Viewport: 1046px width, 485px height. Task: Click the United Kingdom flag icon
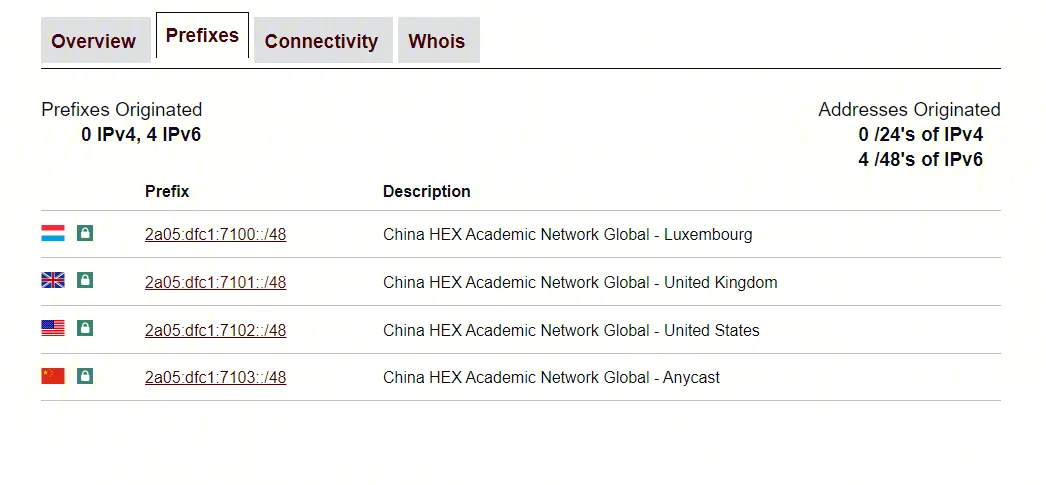click(x=53, y=281)
